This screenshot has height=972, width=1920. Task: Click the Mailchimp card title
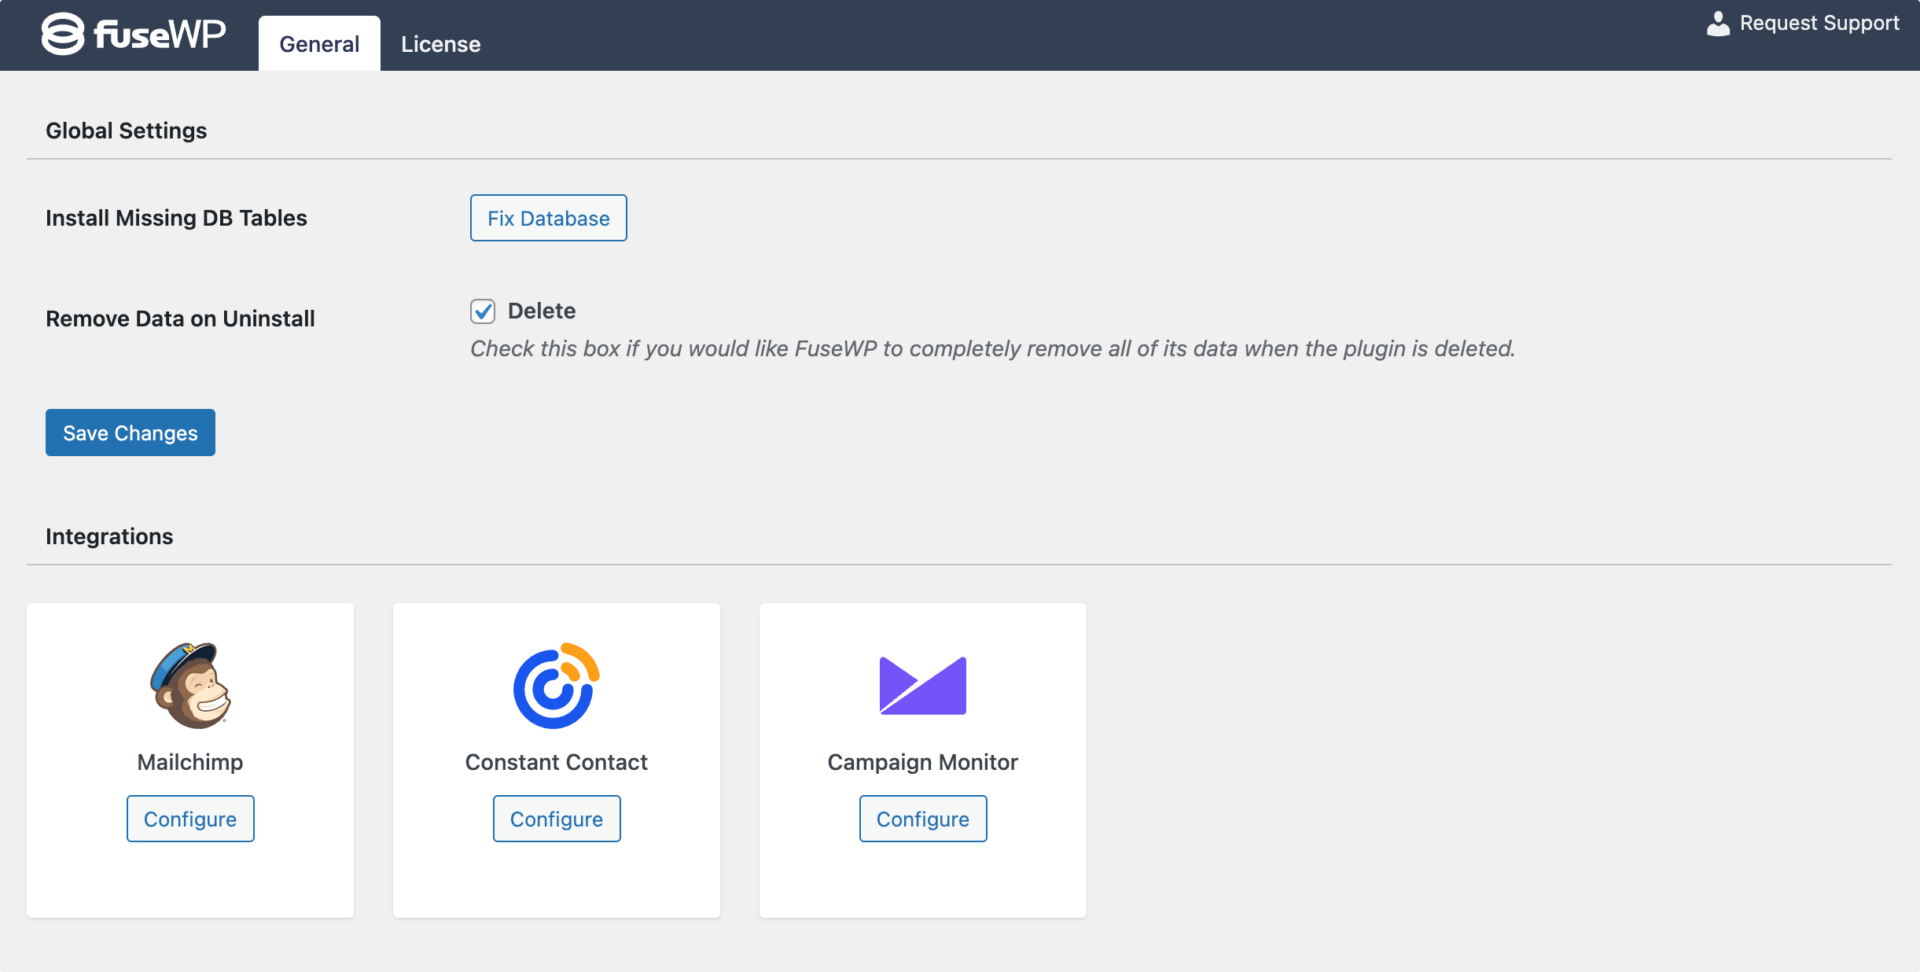[x=190, y=762]
